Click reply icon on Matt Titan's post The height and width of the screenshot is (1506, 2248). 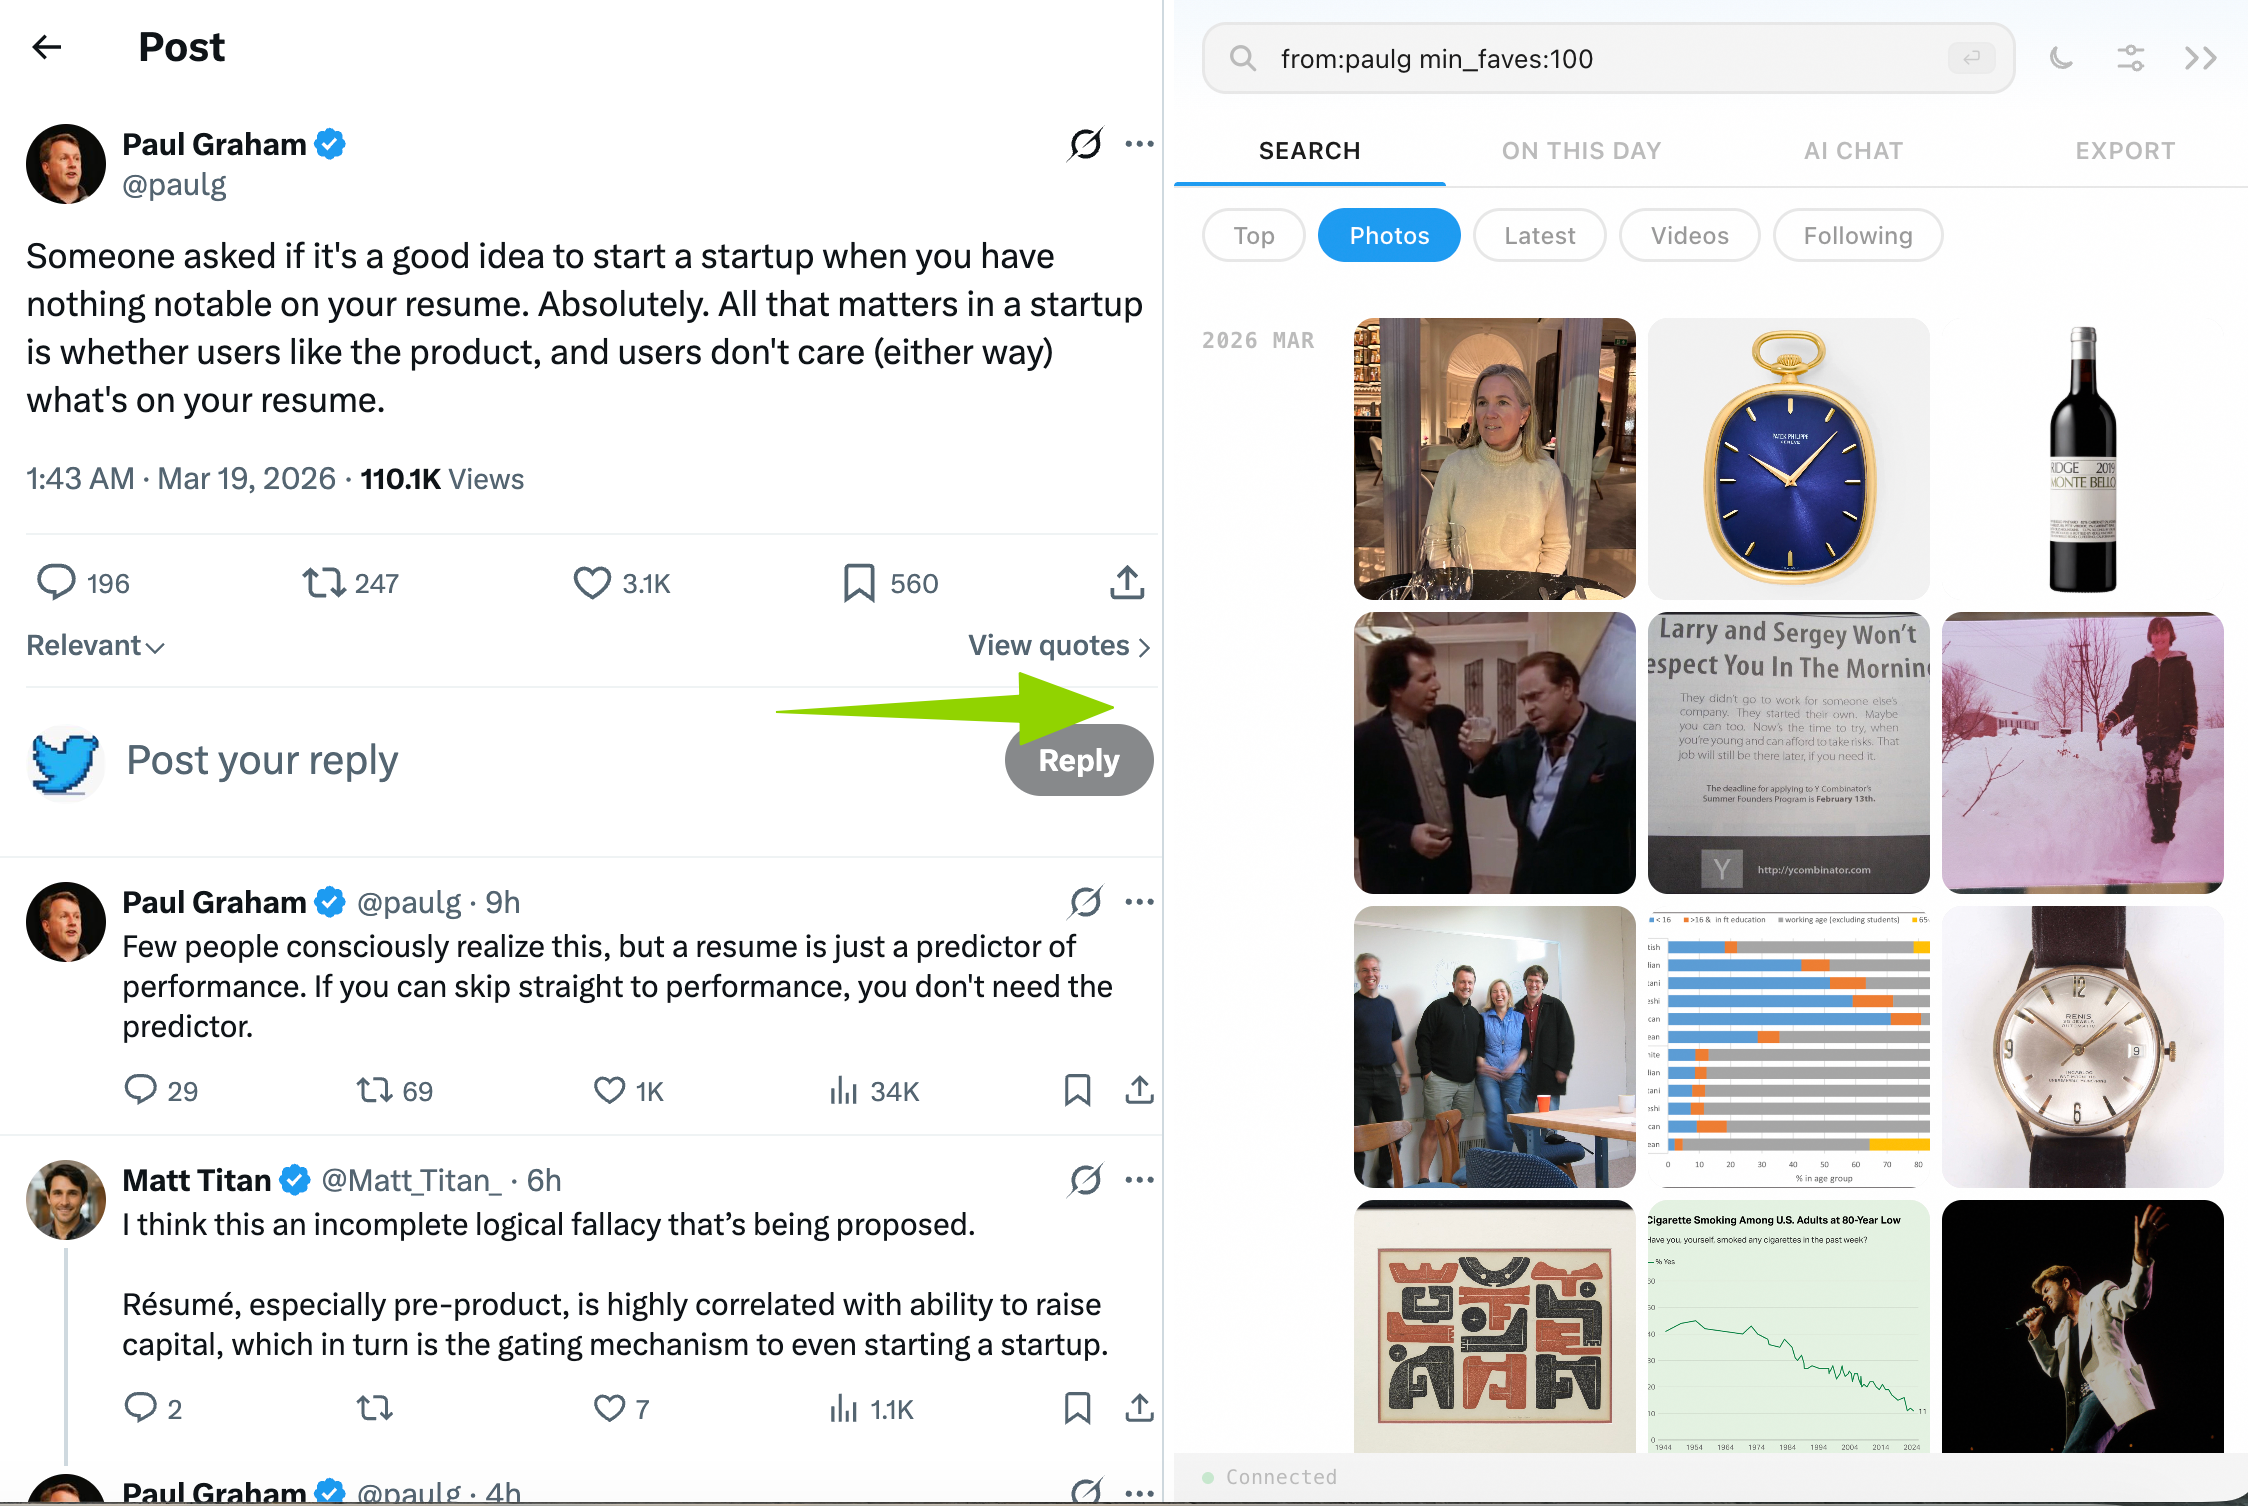coord(140,1408)
